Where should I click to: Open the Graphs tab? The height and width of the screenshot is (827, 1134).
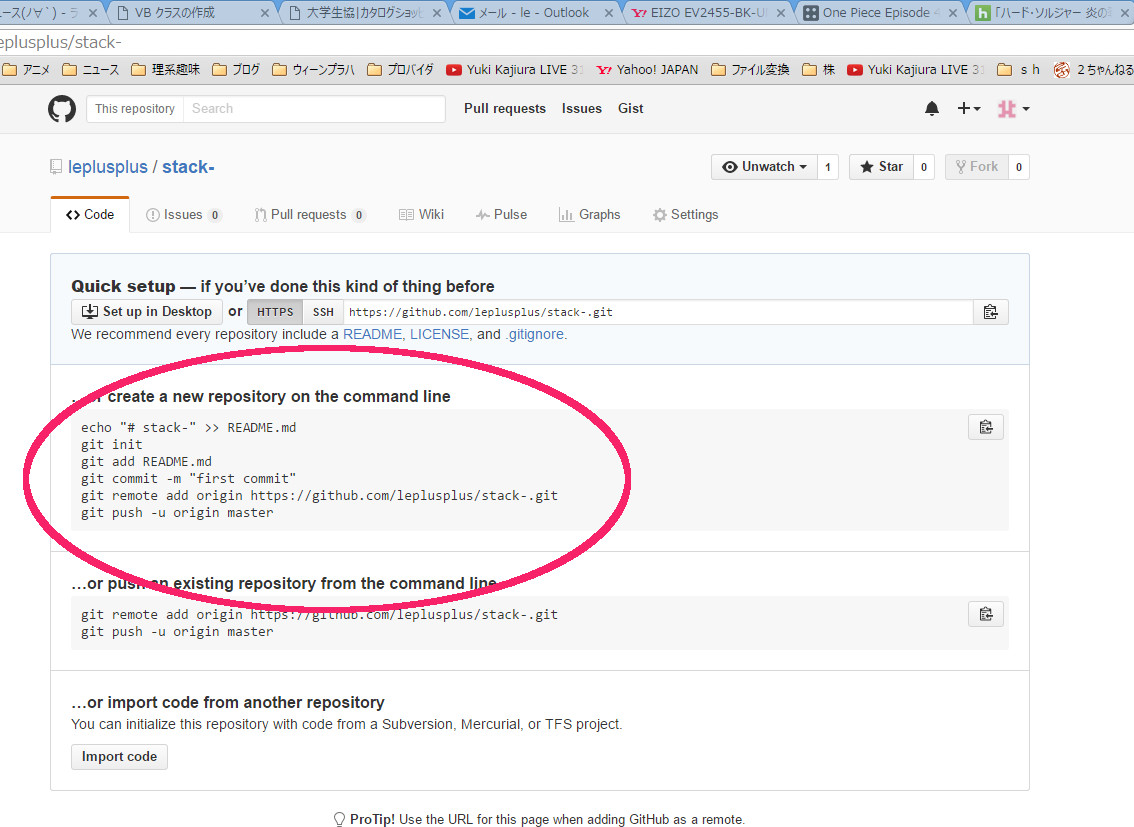[589, 215]
